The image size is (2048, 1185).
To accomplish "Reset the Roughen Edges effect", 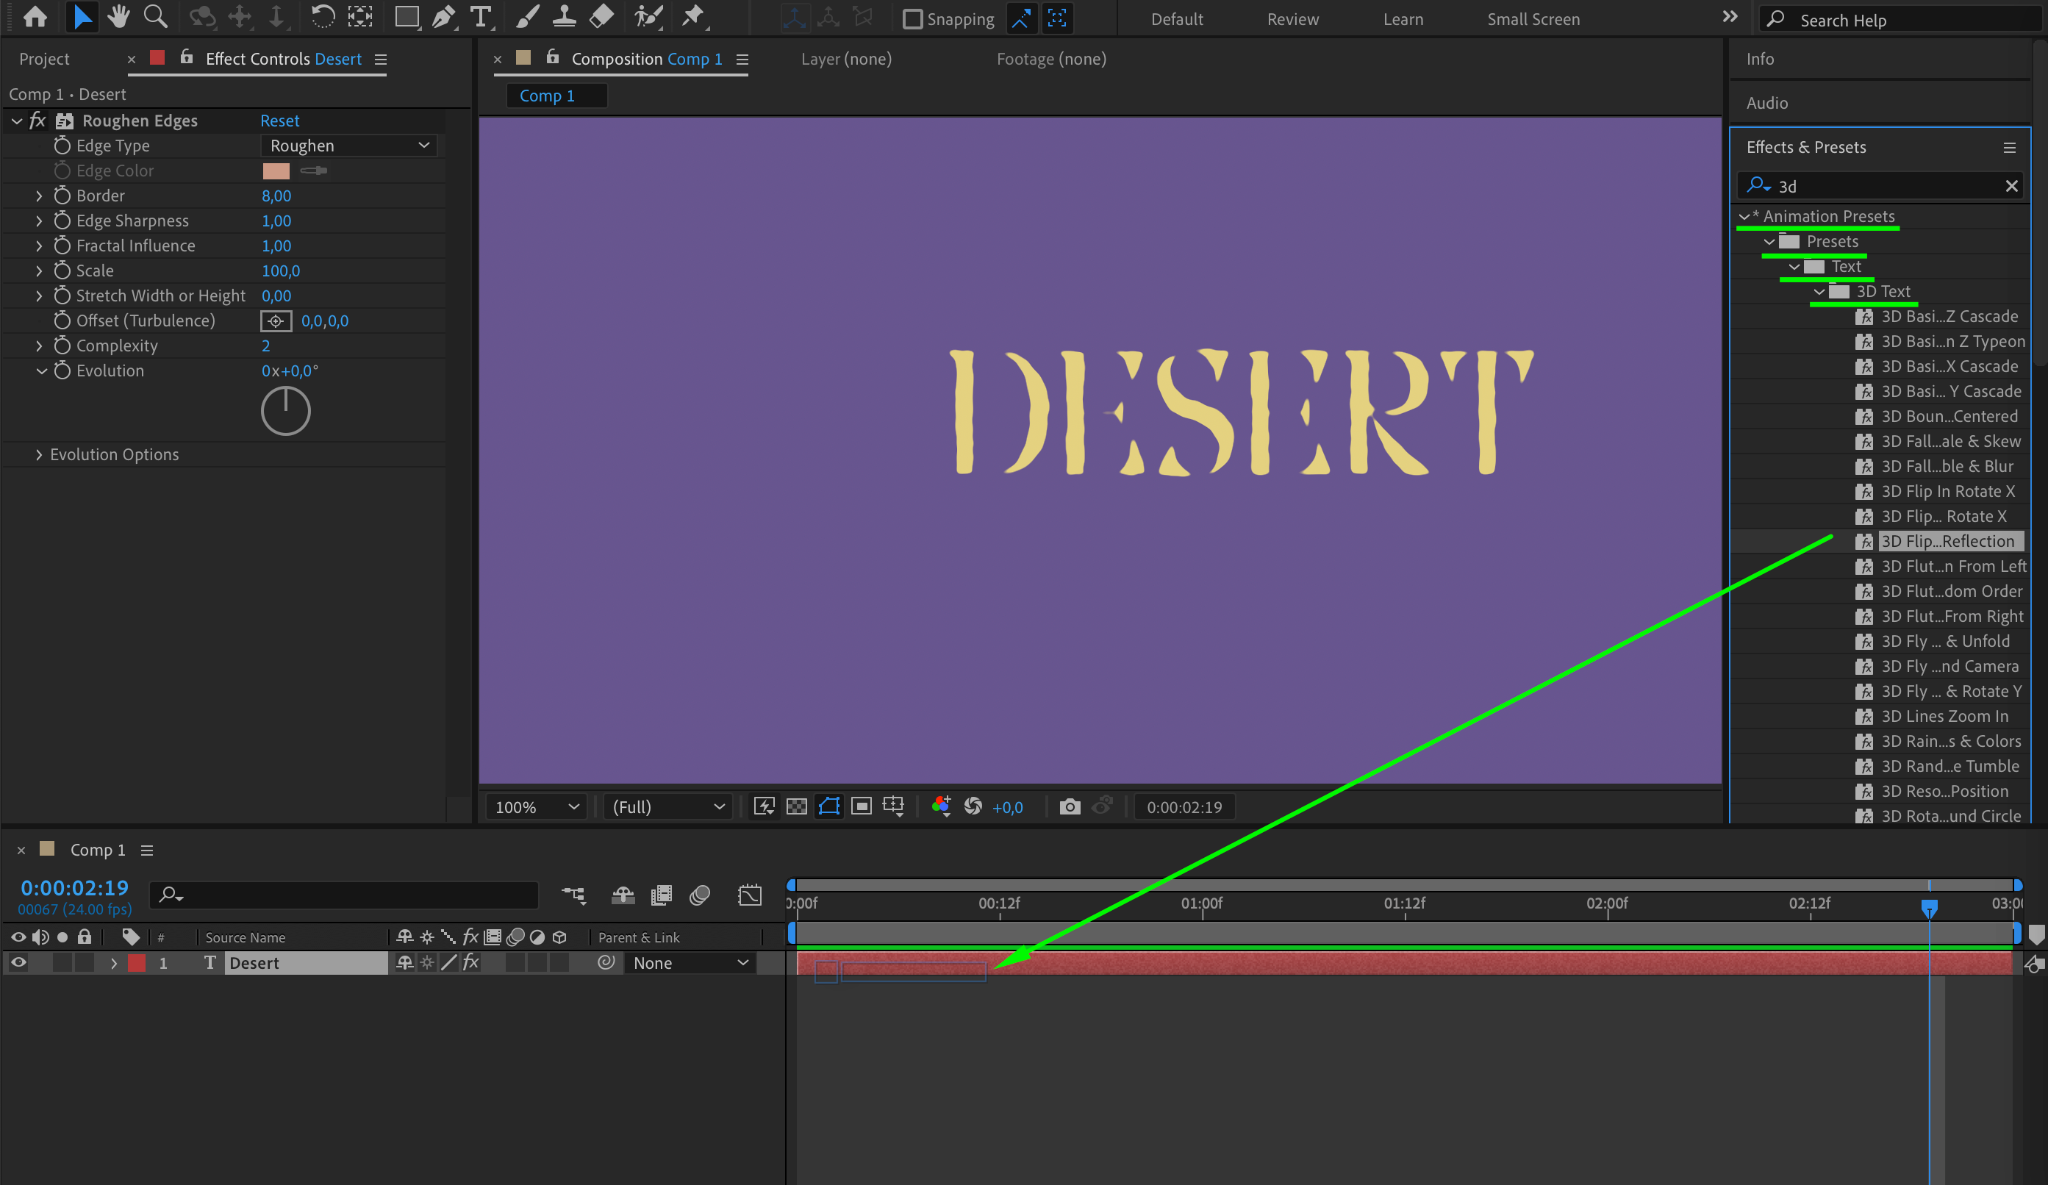I will [279, 121].
